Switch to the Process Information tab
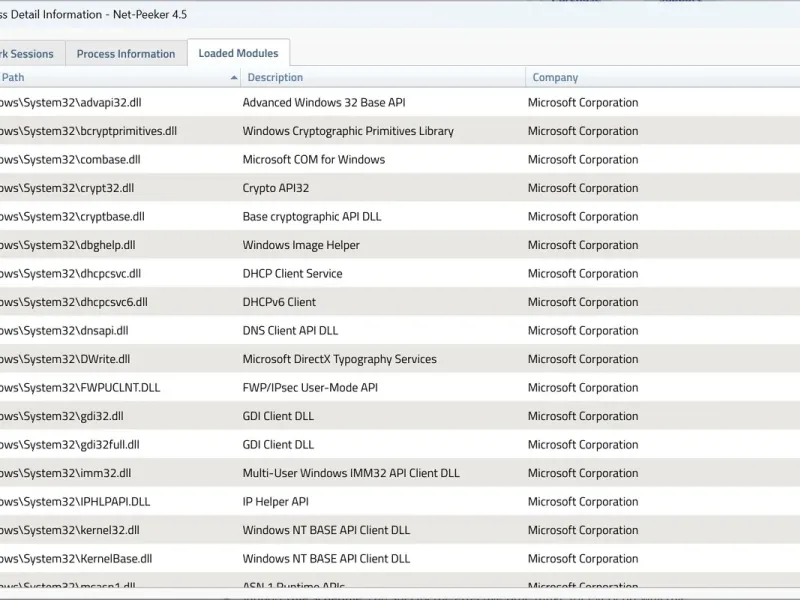 point(126,54)
